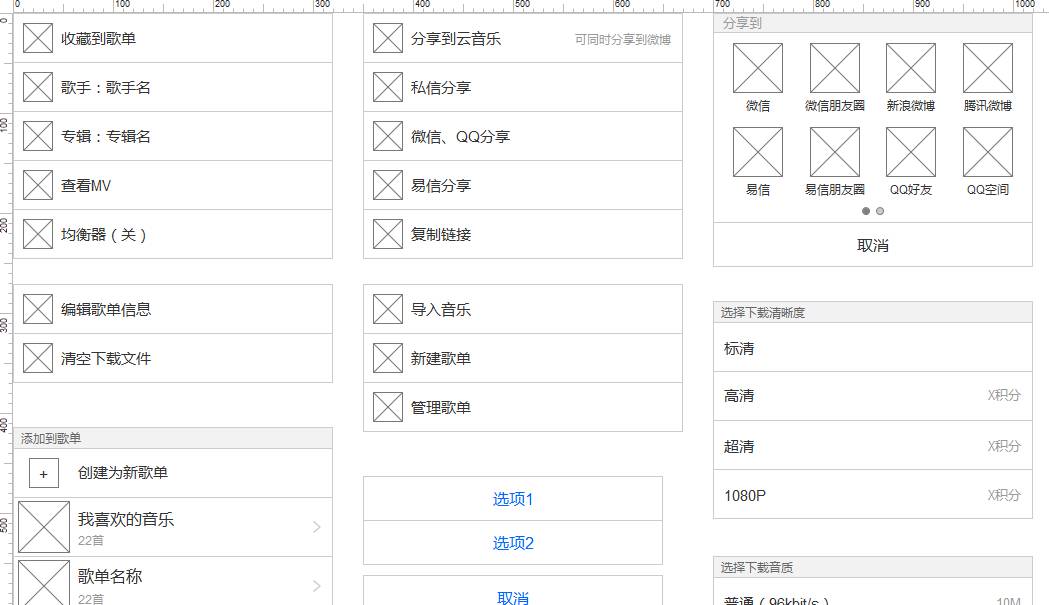This screenshot has height=605, width=1049.
Task: Select the 复制链接 menu entry
Action: [522, 234]
